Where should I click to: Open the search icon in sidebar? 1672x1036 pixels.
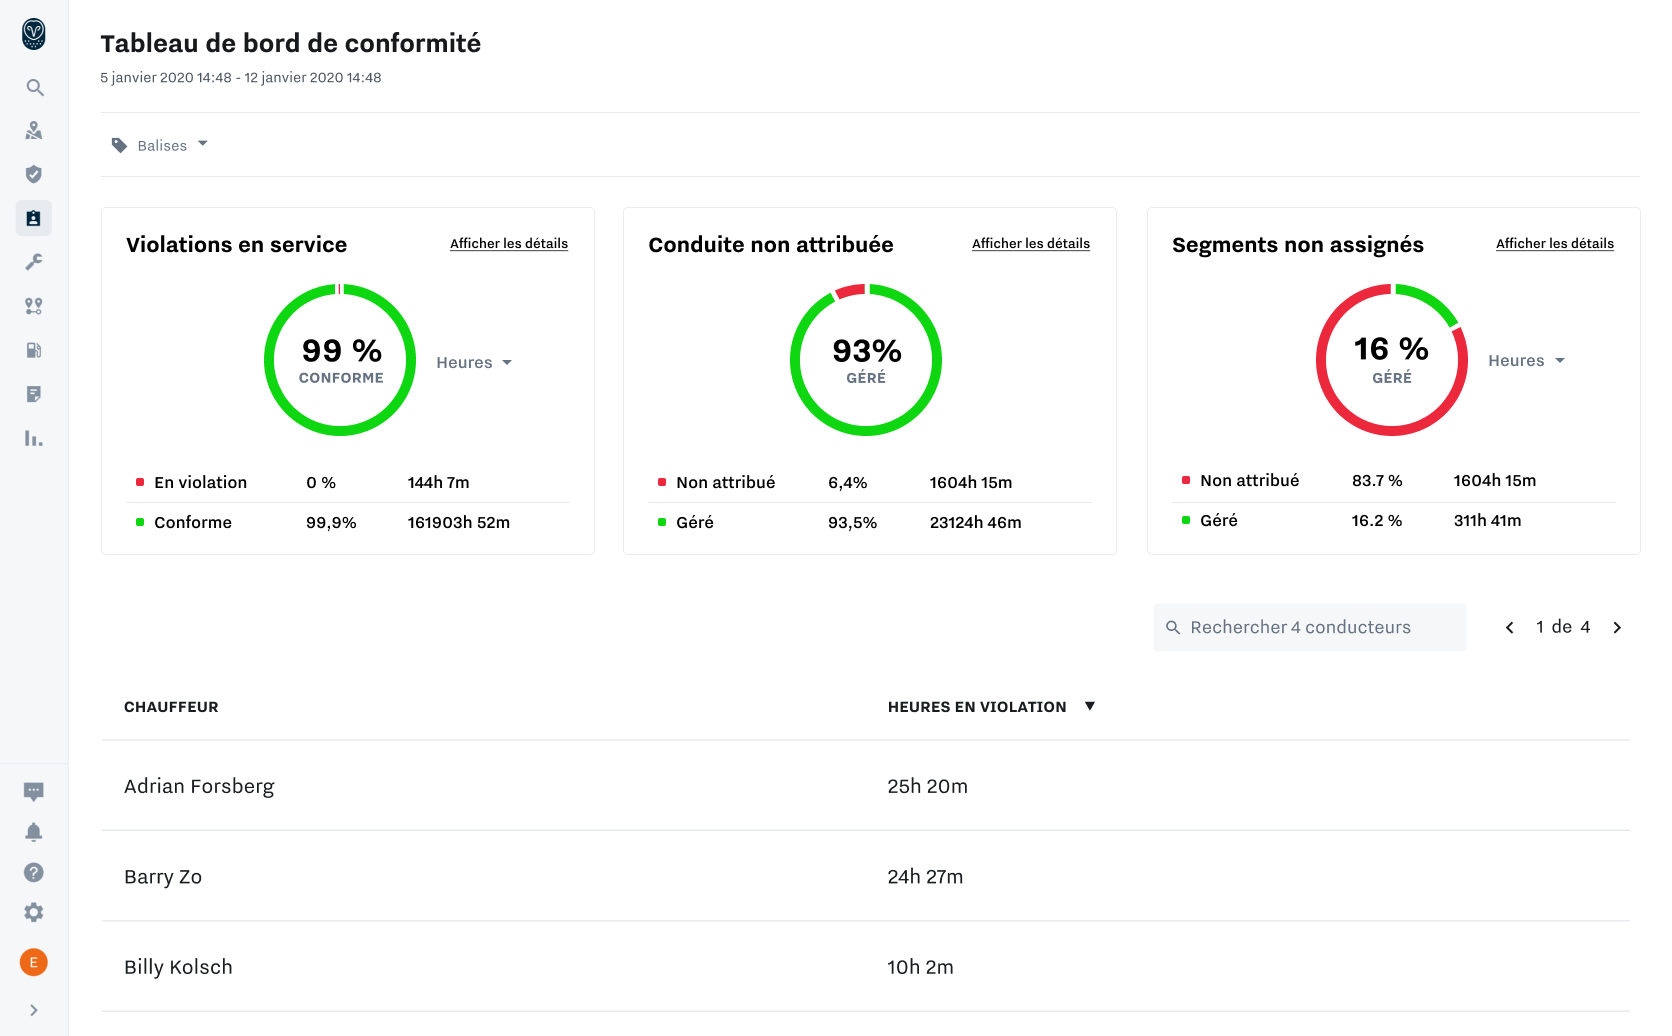tap(34, 88)
